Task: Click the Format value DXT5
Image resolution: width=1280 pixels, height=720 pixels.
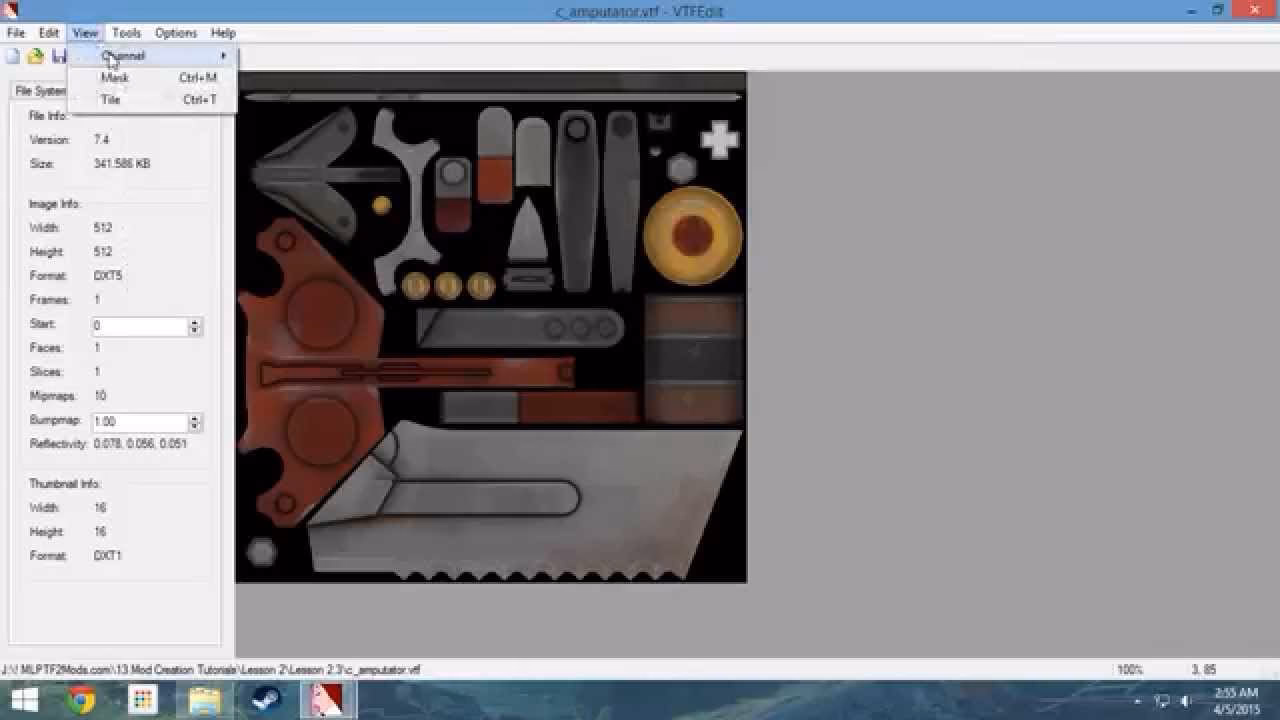Action: pos(108,276)
